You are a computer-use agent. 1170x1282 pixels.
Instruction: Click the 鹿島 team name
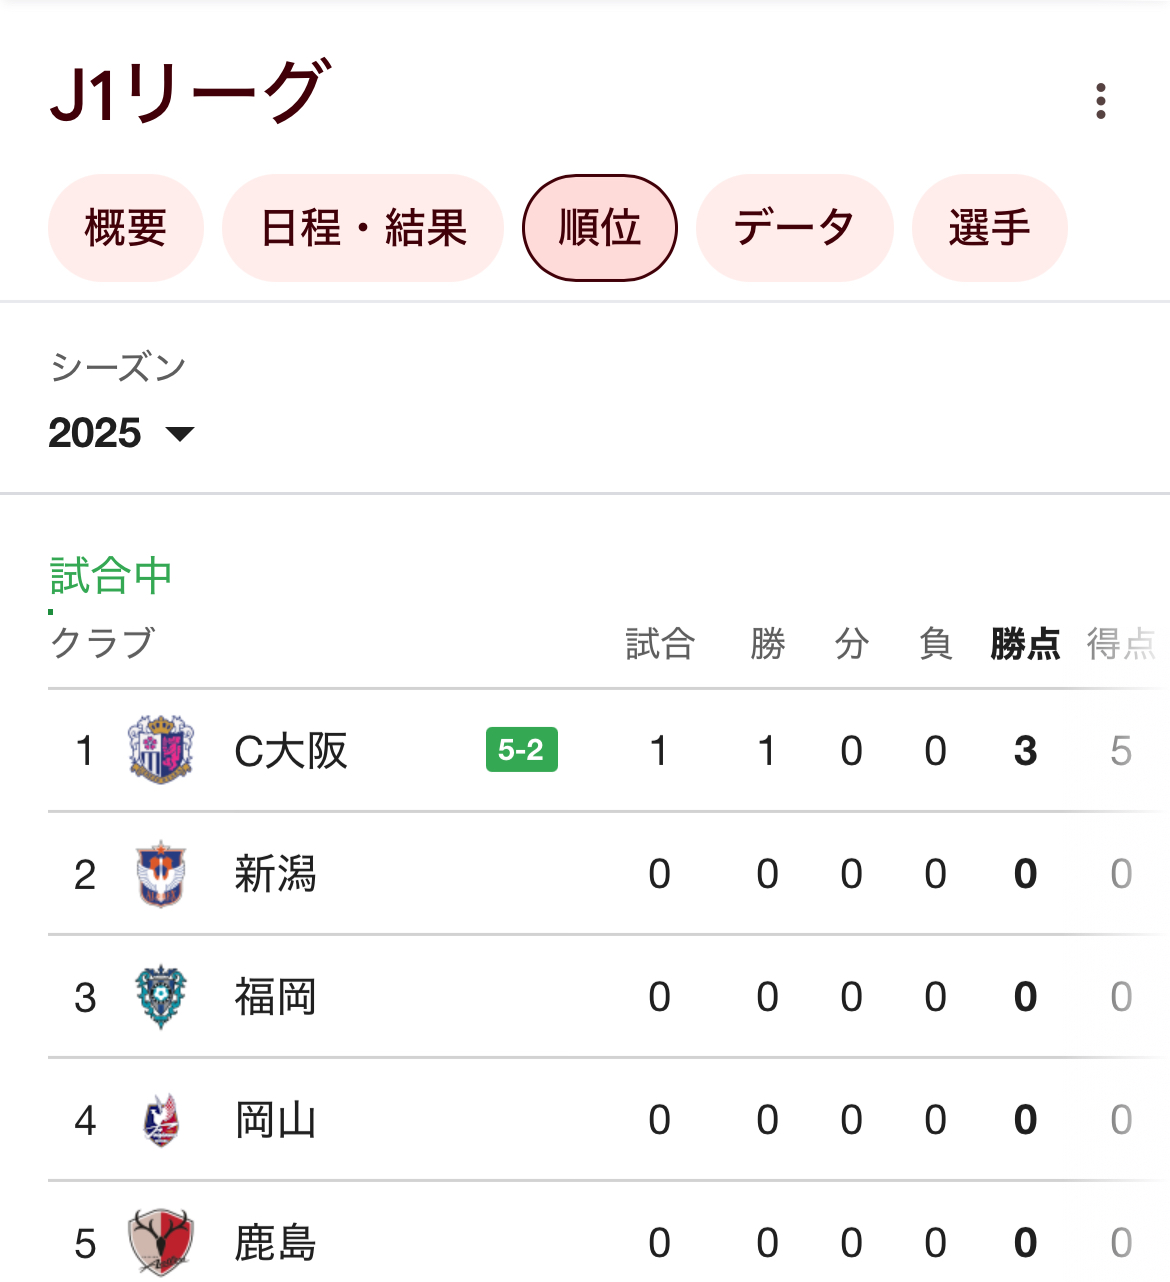(275, 1243)
